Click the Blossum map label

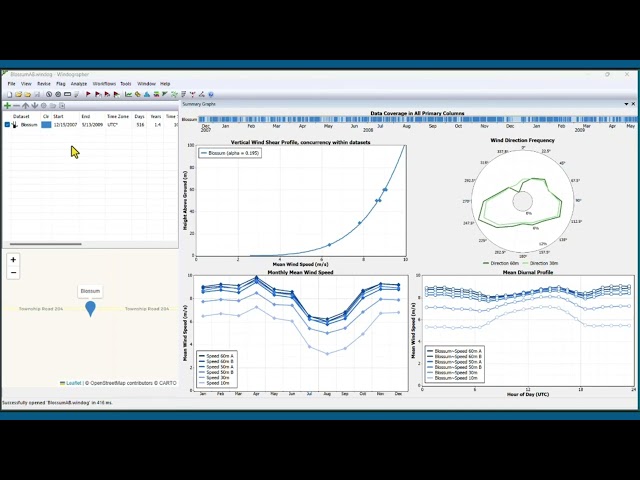pyautogui.click(x=90, y=291)
